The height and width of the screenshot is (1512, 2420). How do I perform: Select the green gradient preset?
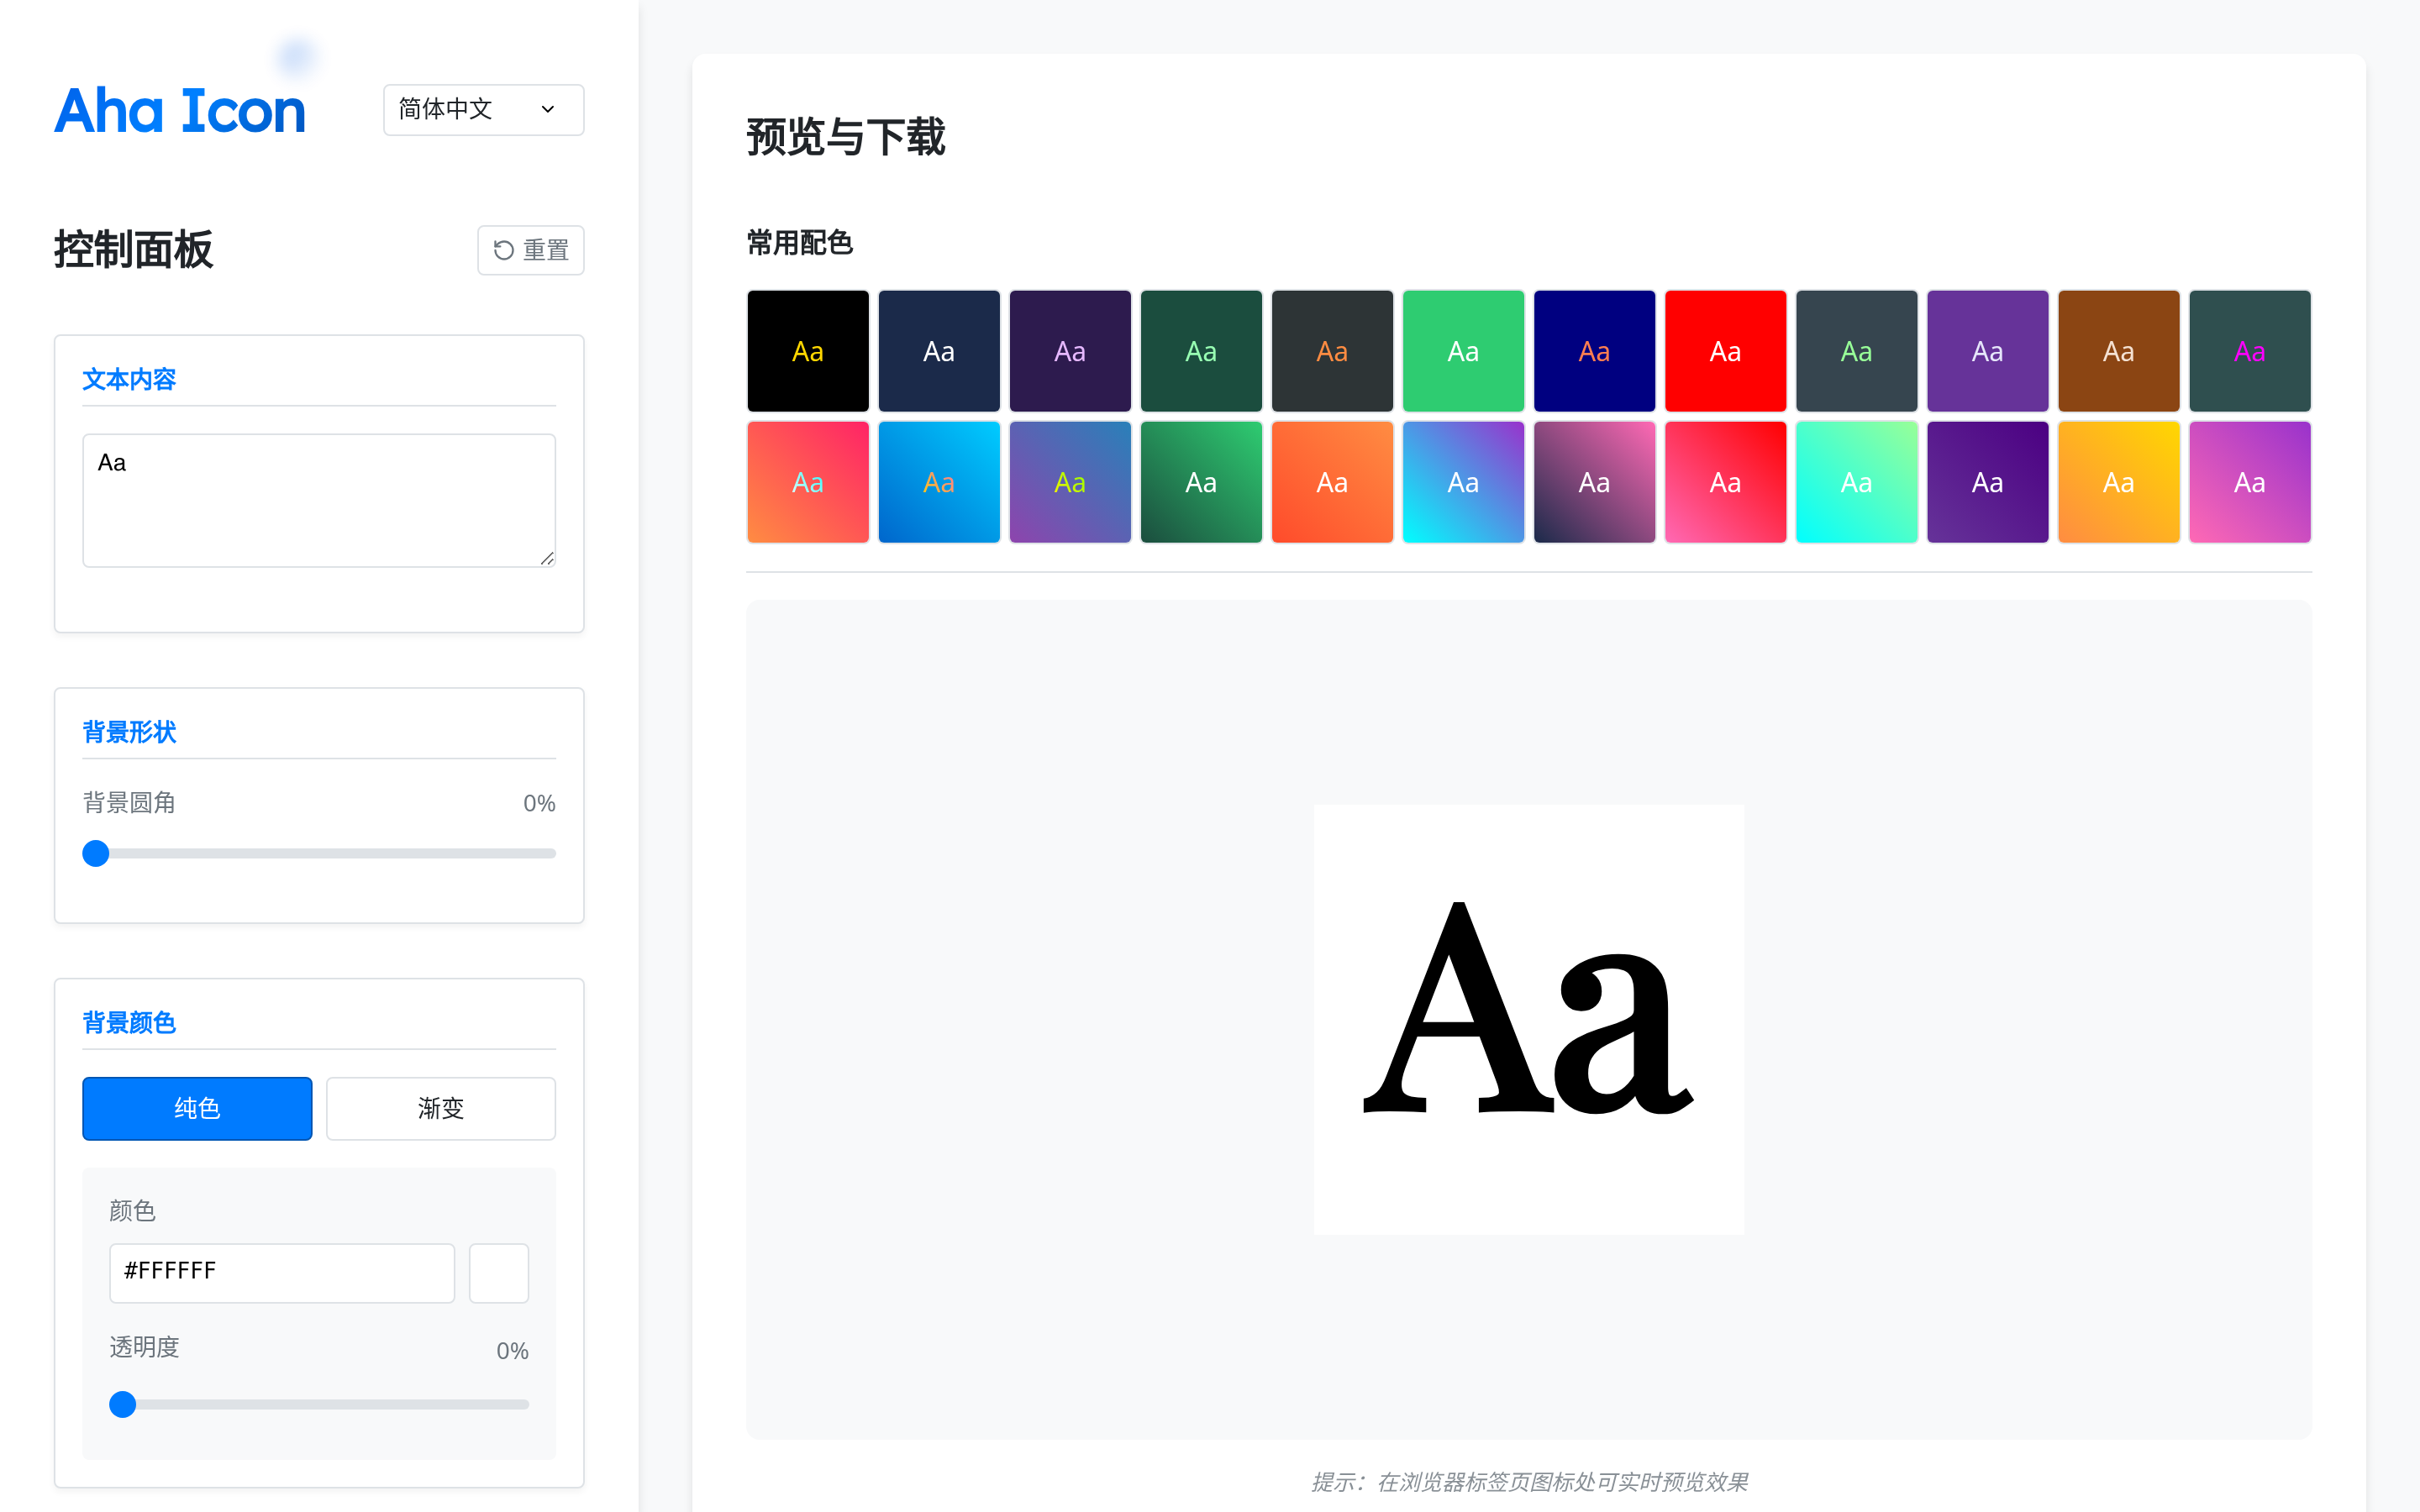tap(1201, 482)
